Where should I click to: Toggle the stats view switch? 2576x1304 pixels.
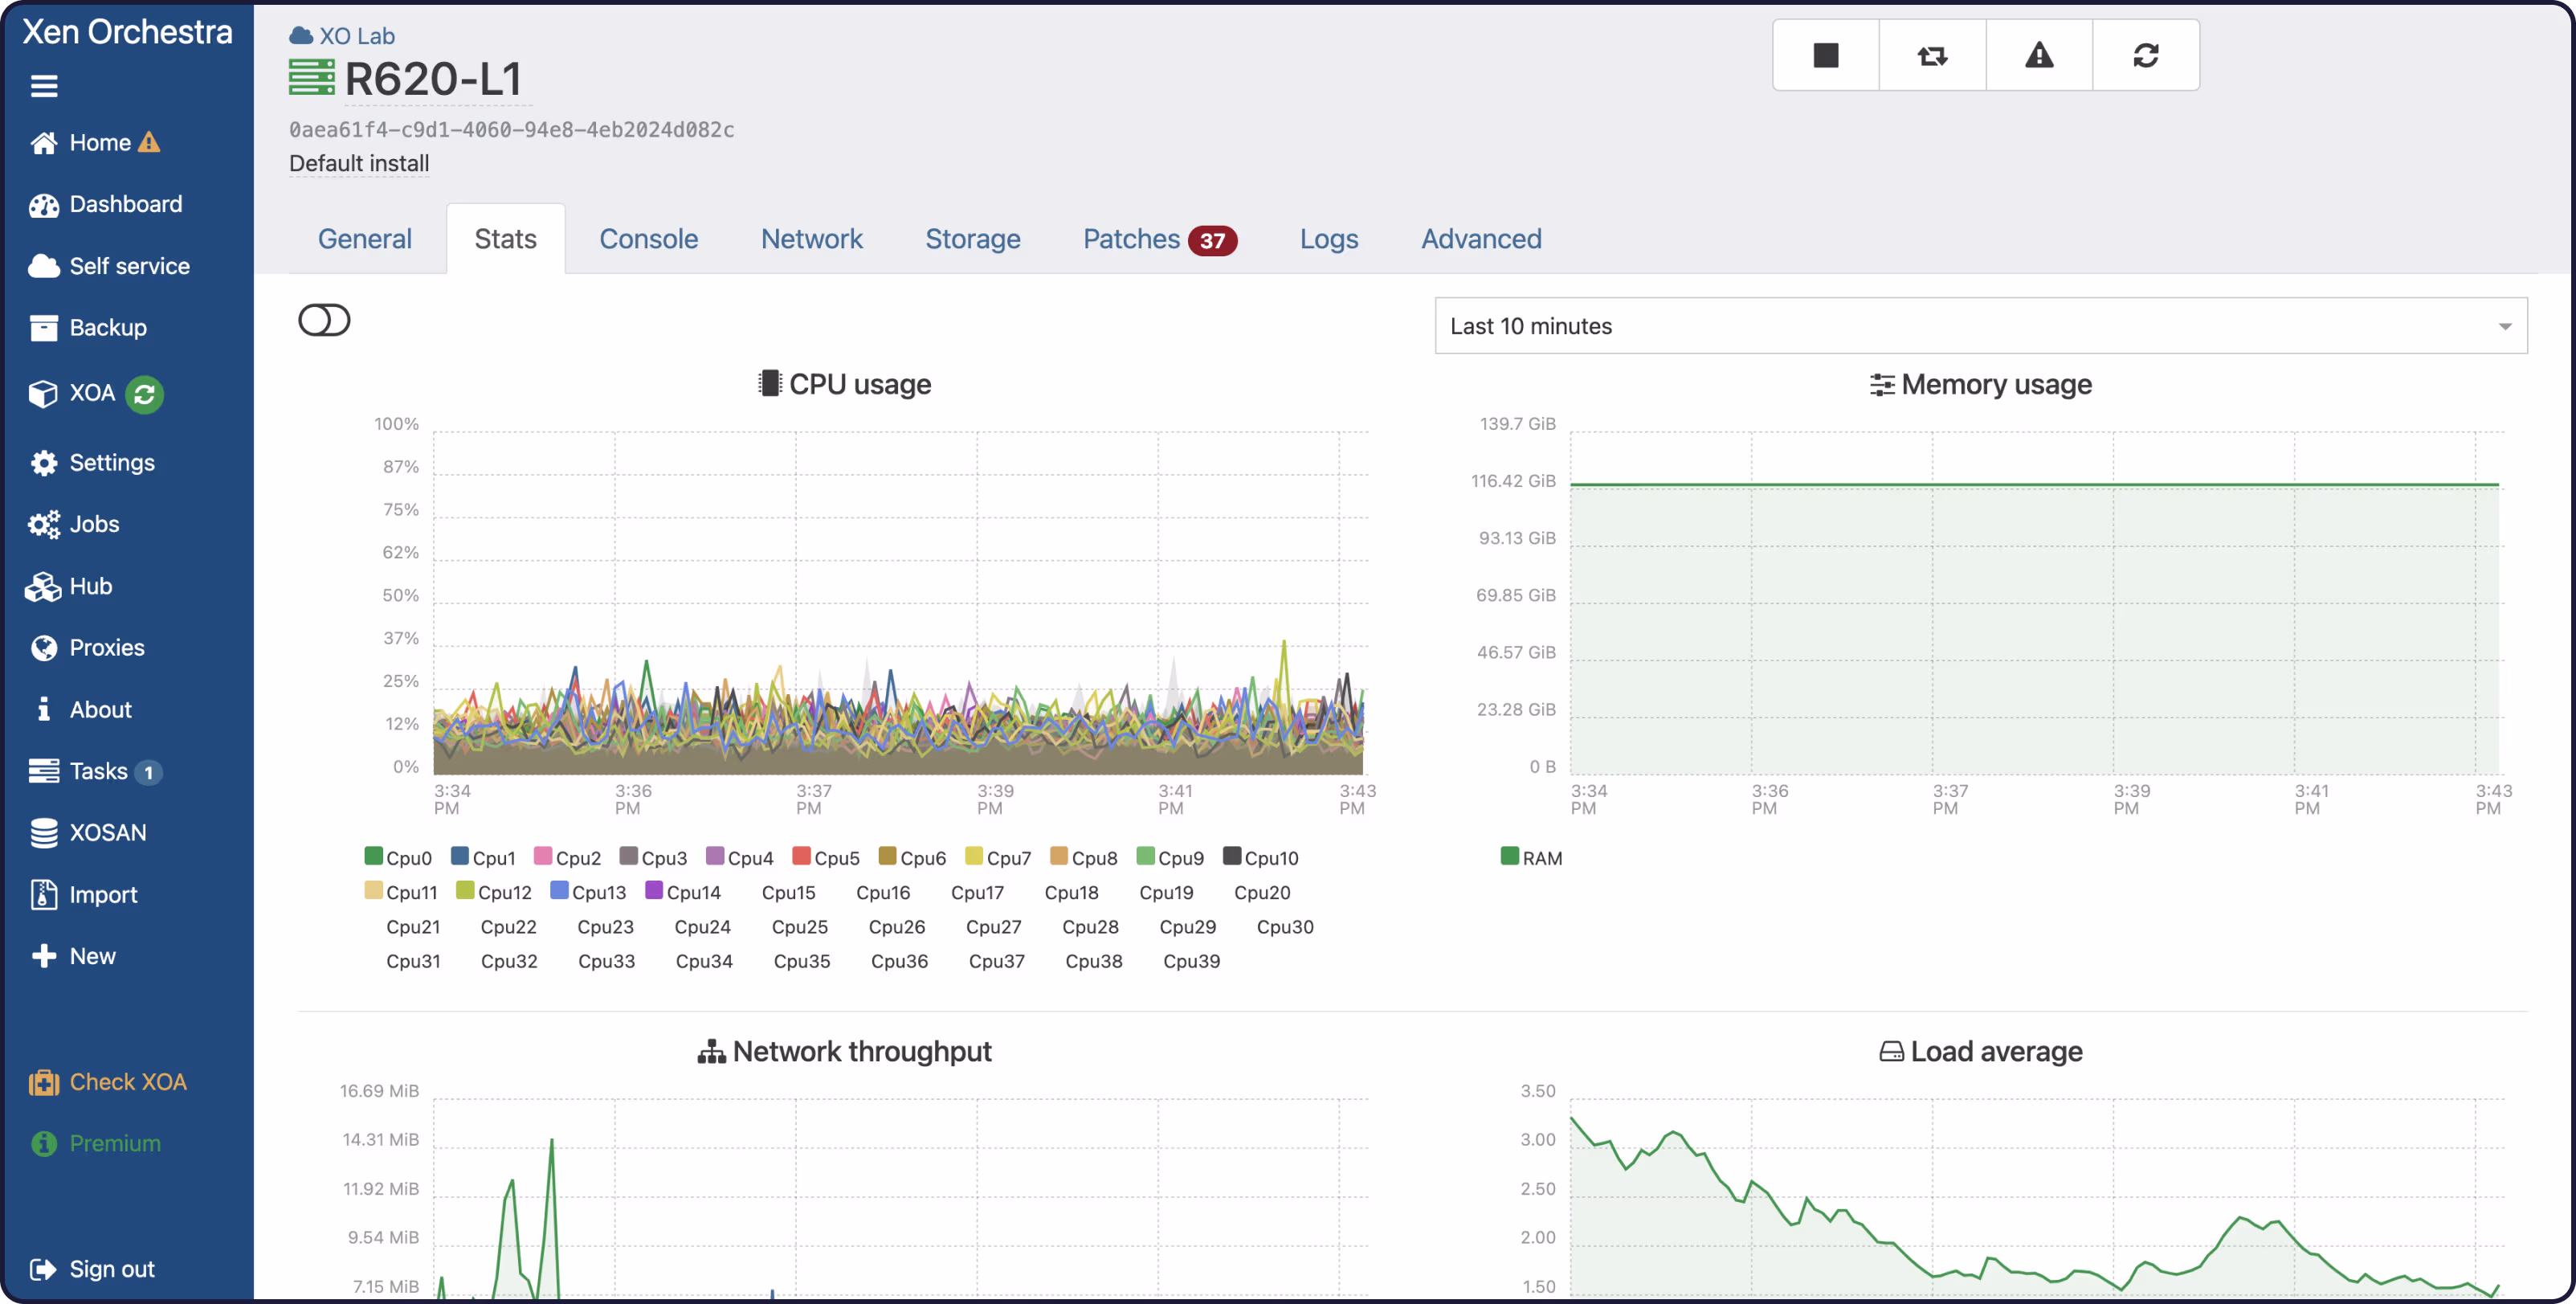click(x=324, y=320)
